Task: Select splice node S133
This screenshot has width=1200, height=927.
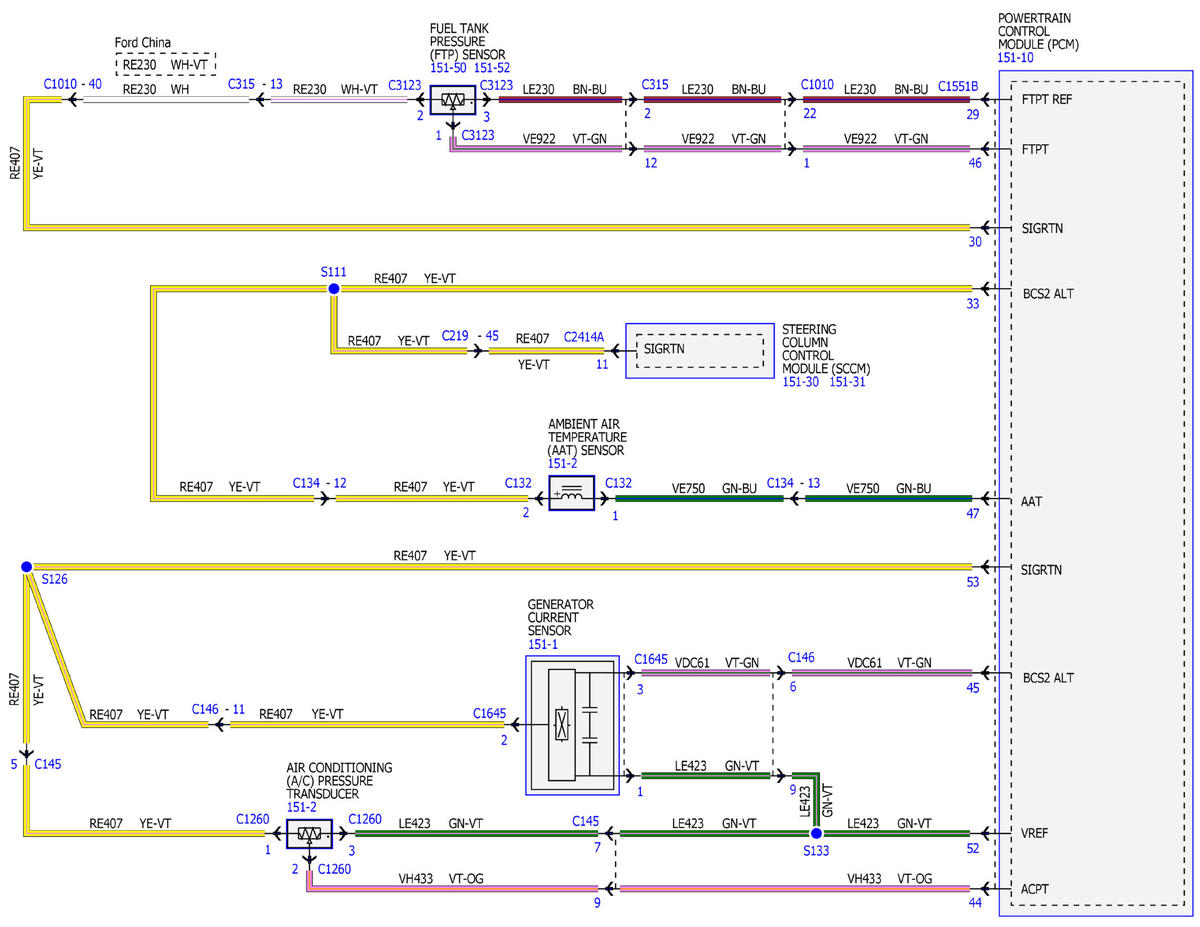Action: point(816,833)
